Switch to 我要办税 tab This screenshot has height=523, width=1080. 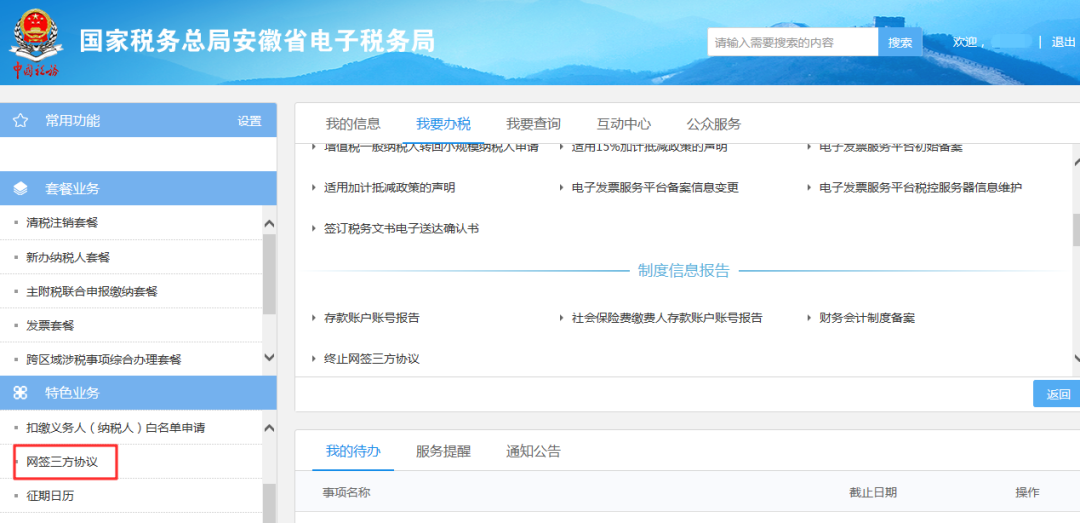pos(444,124)
